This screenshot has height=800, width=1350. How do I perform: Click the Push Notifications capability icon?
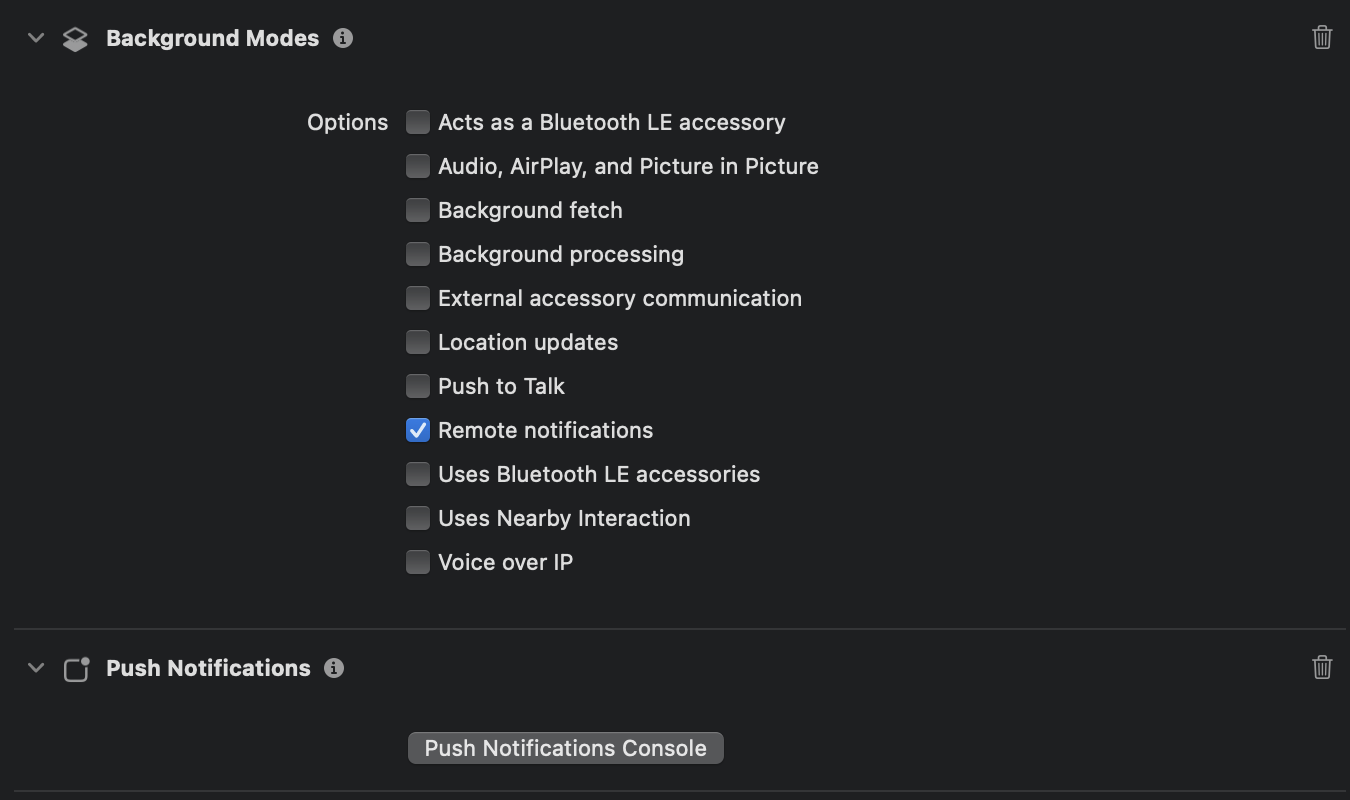pos(76,669)
